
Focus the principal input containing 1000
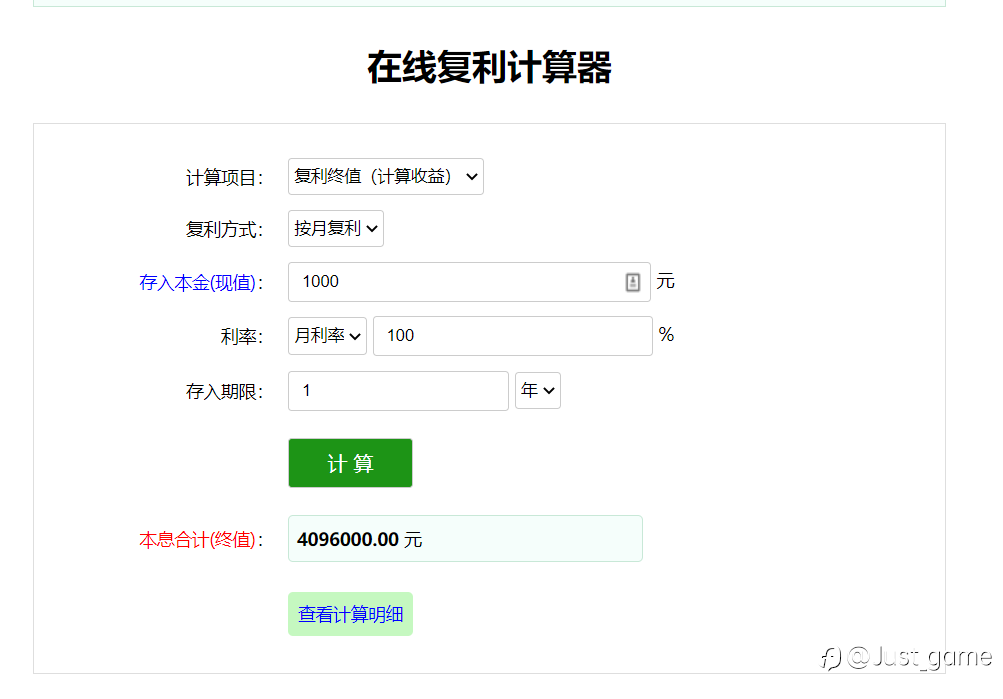point(455,282)
